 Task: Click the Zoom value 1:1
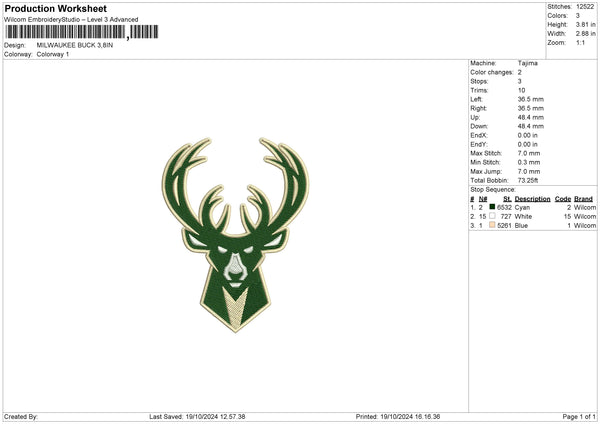(x=580, y=43)
